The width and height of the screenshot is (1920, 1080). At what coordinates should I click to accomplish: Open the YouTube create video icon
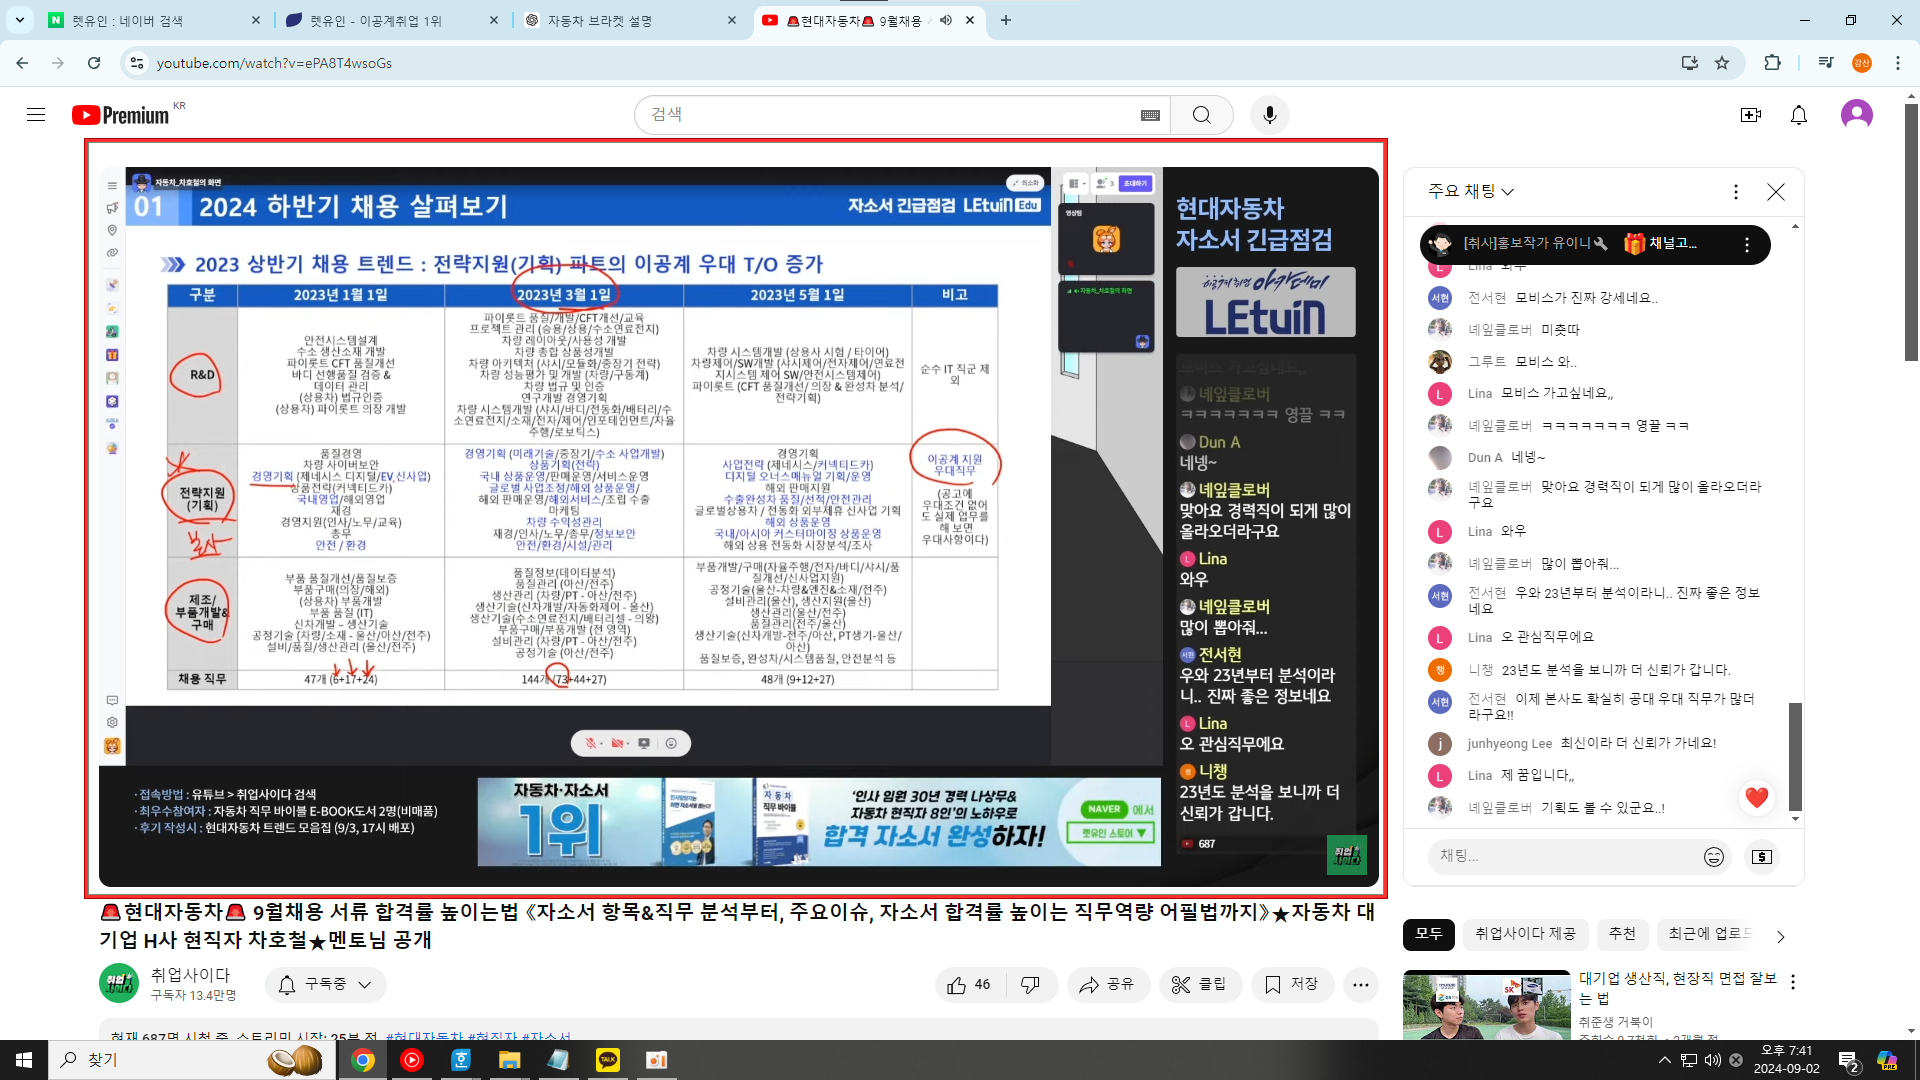pos(1750,115)
